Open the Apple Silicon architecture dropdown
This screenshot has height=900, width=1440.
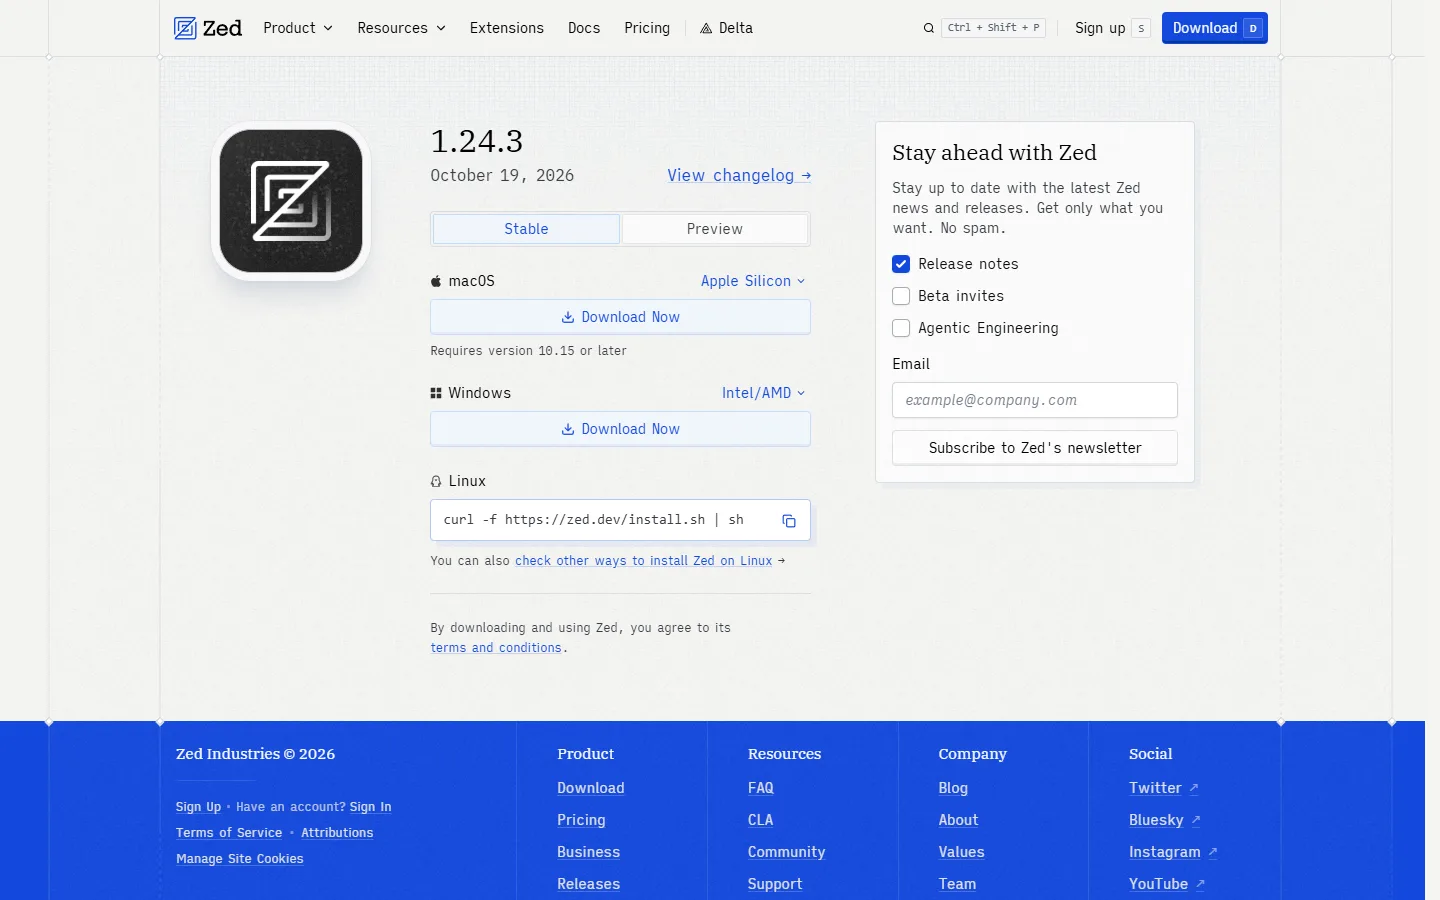coord(753,281)
